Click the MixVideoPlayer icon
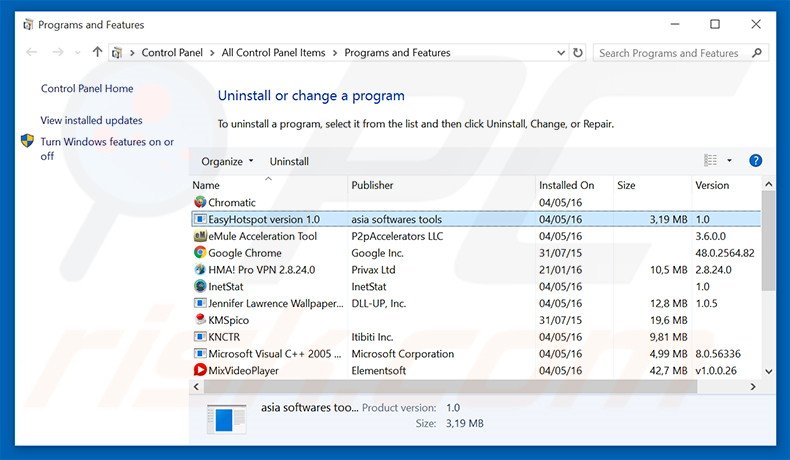790x460 pixels. pos(200,370)
